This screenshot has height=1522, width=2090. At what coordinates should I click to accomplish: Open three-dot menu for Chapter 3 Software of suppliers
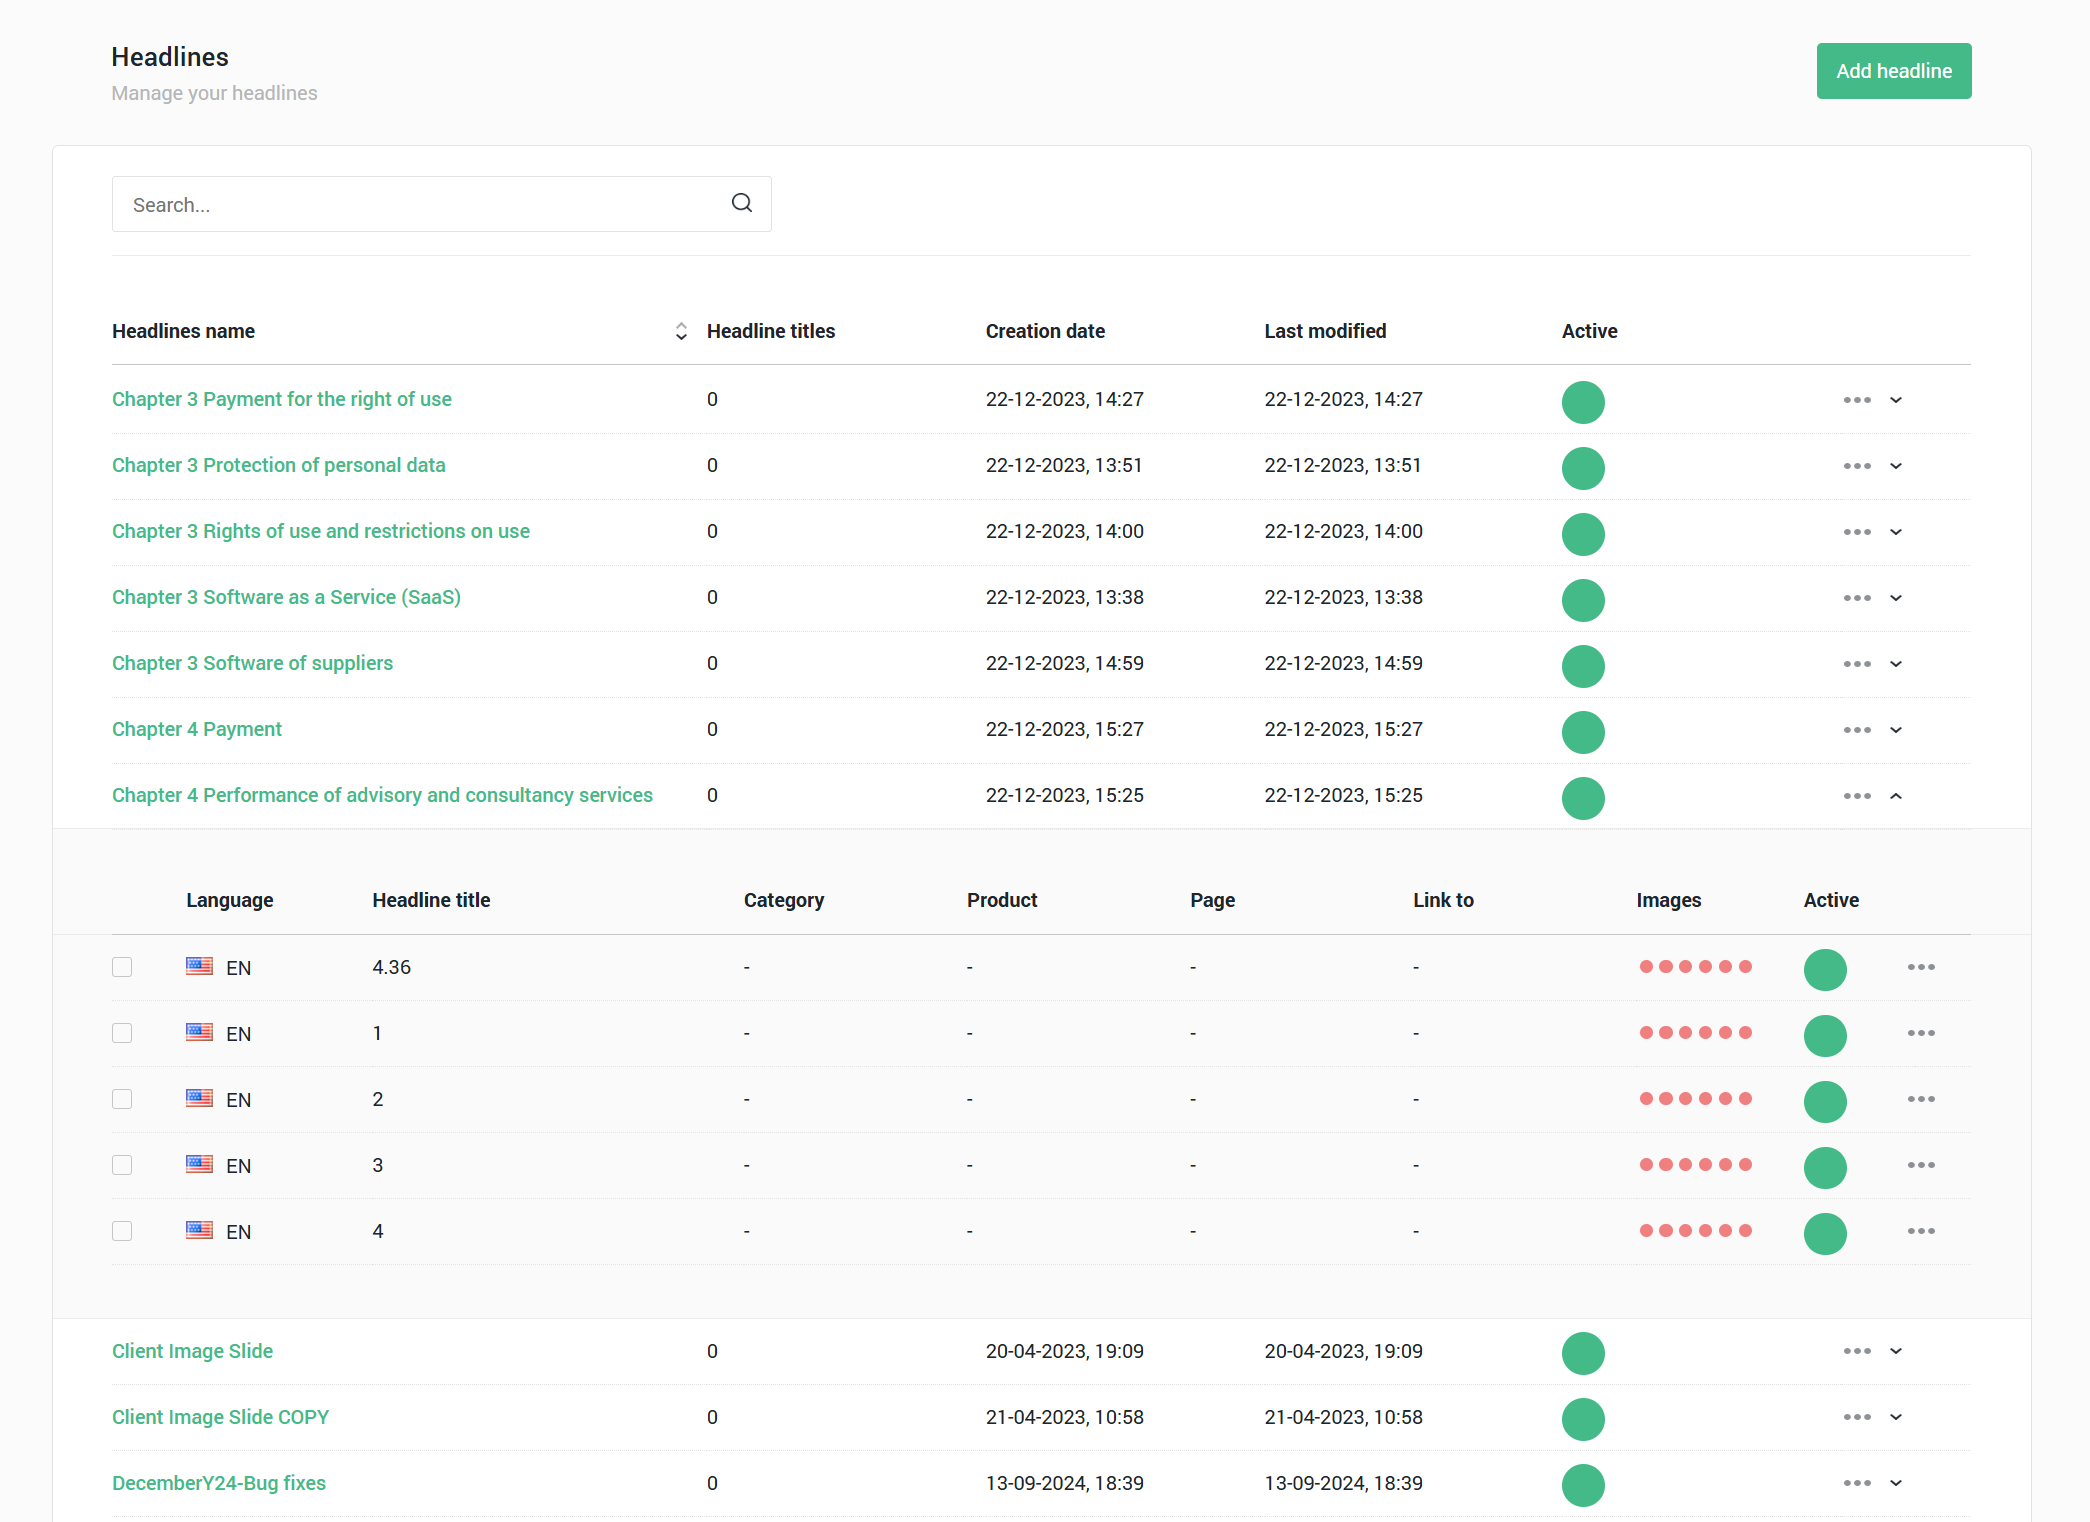point(1856,664)
